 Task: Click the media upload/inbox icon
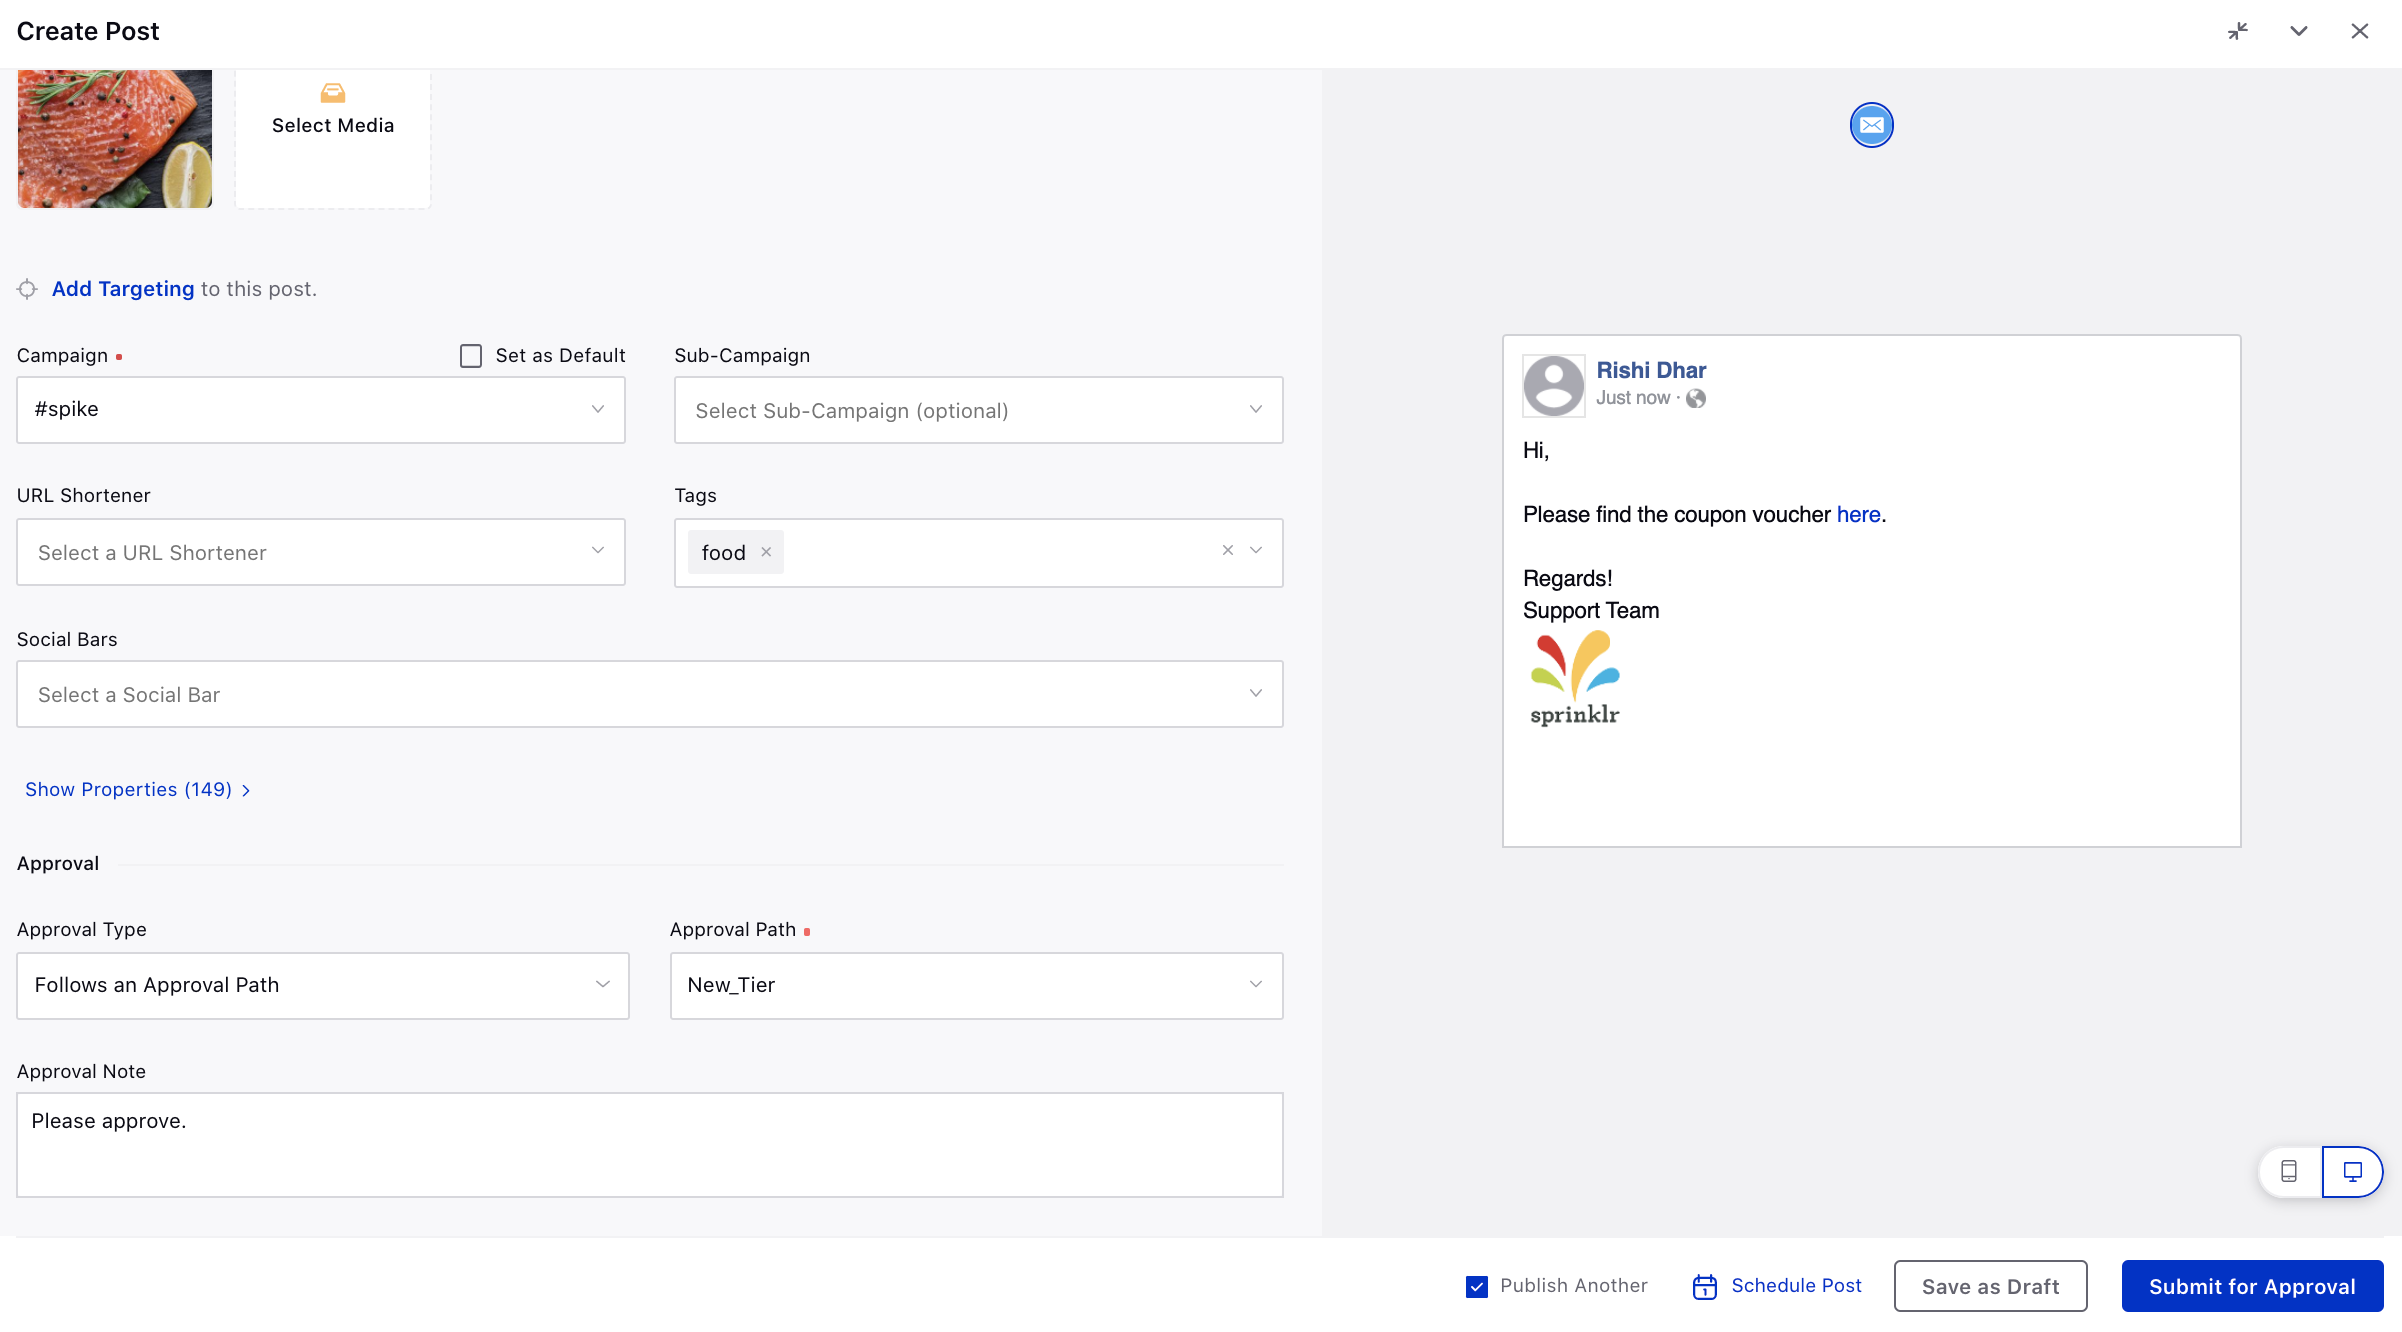coord(333,94)
